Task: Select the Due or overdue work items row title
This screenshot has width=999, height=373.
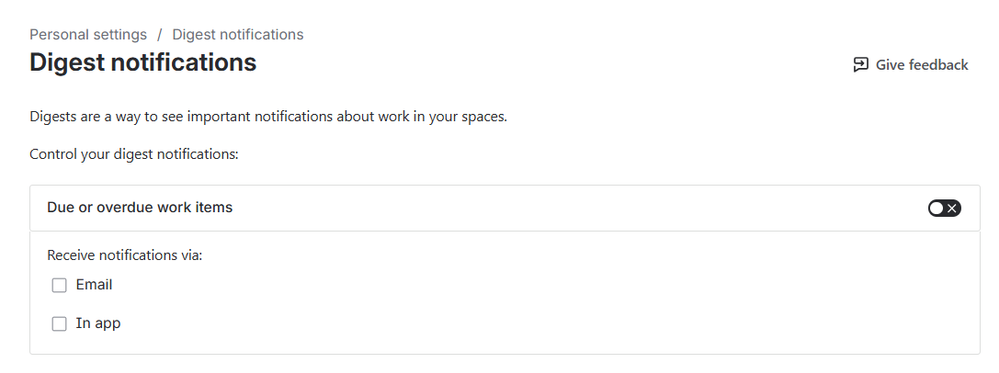Action: coord(140,207)
